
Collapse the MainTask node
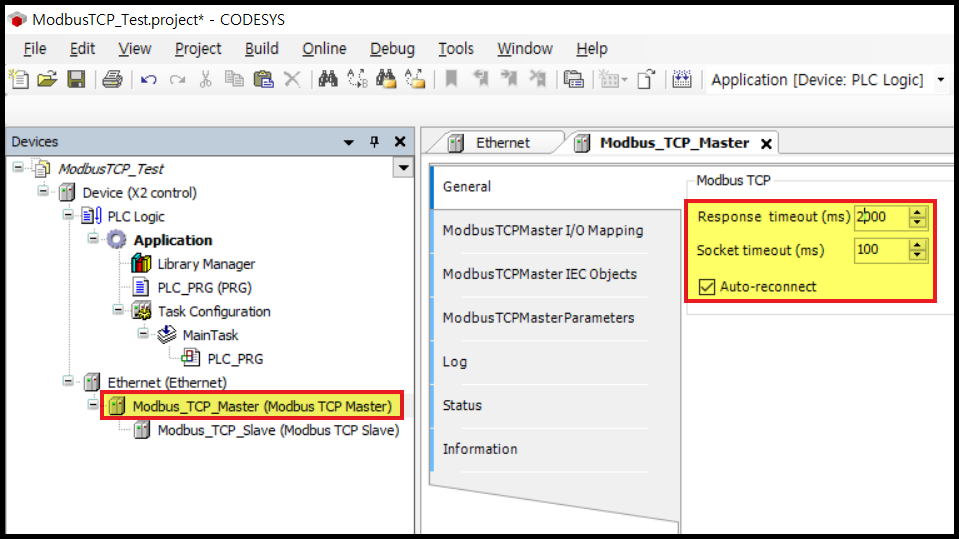pyautogui.click(x=143, y=333)
